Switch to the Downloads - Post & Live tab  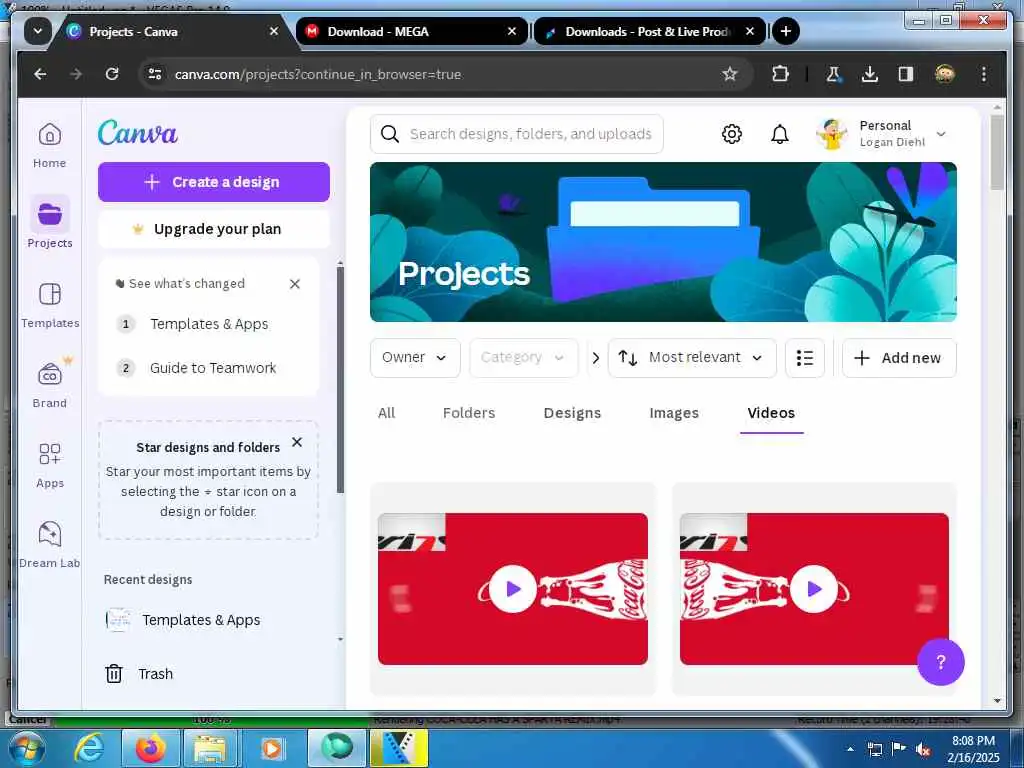(650, 31)
